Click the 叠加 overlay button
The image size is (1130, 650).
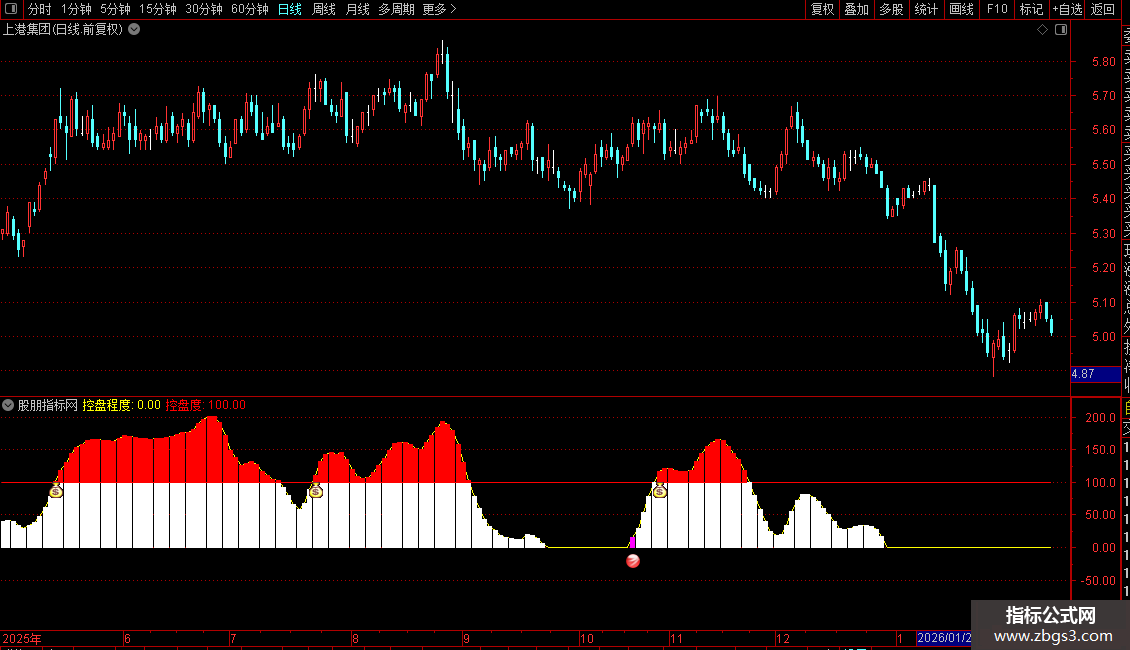[857, 9]
